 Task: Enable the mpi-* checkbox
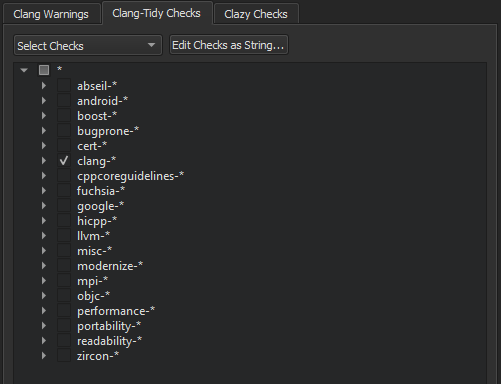coord(64,281)
